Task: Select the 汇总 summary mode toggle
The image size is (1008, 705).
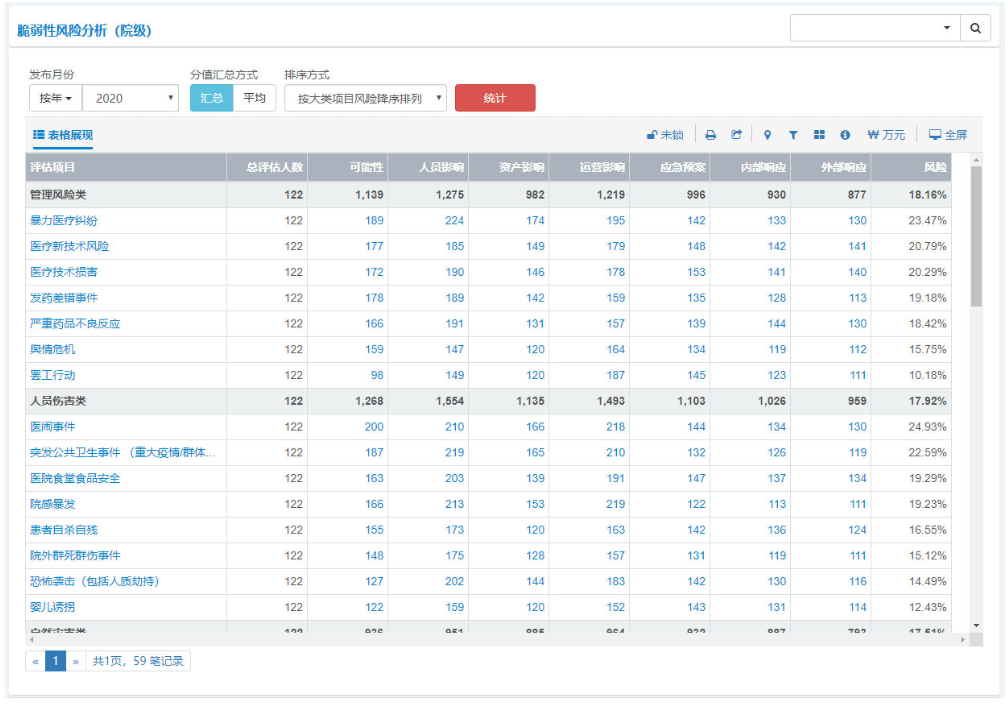Action: (212, 98)
